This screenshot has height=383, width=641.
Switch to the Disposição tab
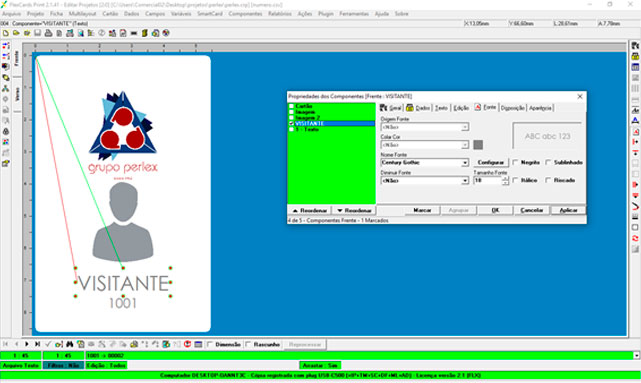click(x=513, y=108)
